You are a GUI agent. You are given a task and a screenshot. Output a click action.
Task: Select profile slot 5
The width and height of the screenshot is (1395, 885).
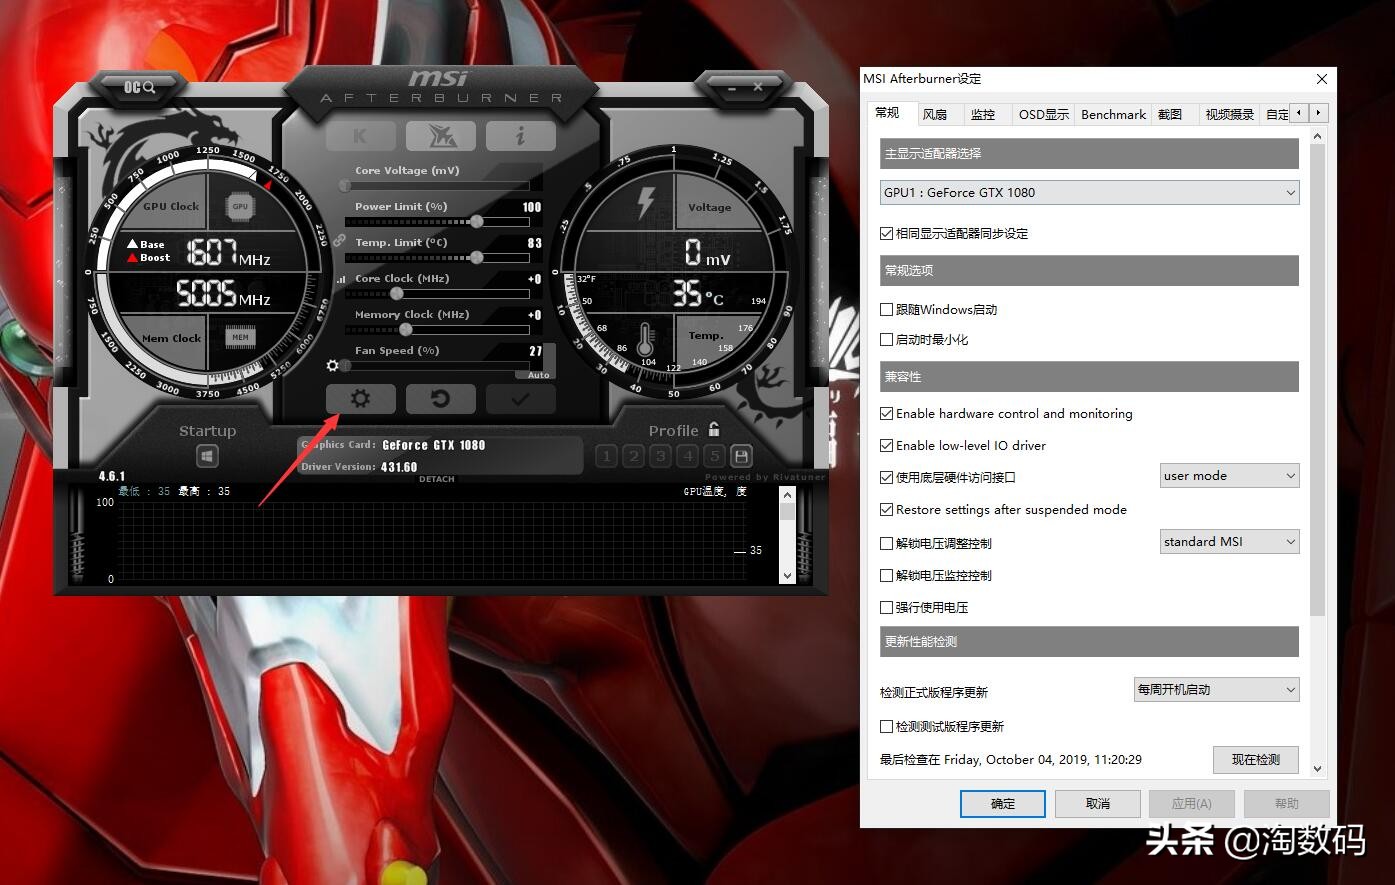point(714,456)
